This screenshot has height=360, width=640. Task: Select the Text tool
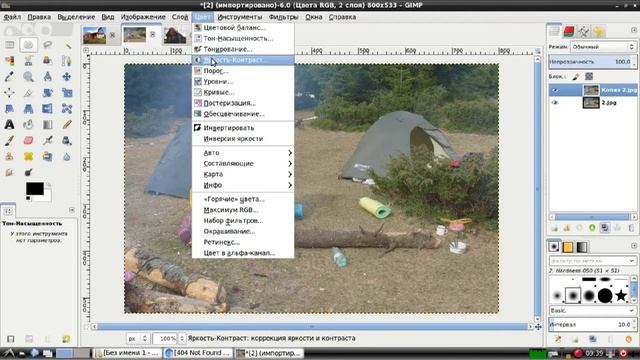9,124
